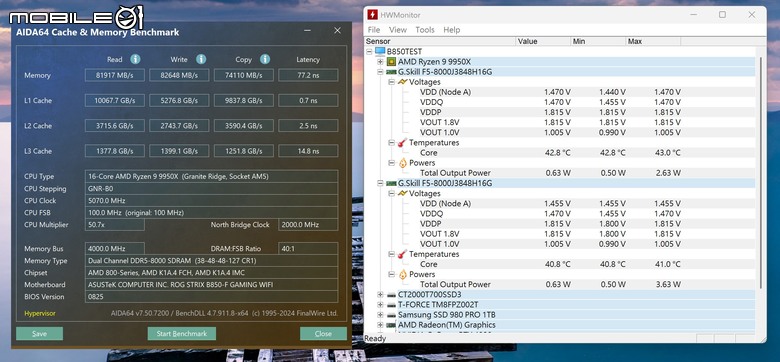This screenshot has width=780, height=362.
Task: Click the Save button in AIDA64
Action: pyautogui.click(x=39, y=334)
